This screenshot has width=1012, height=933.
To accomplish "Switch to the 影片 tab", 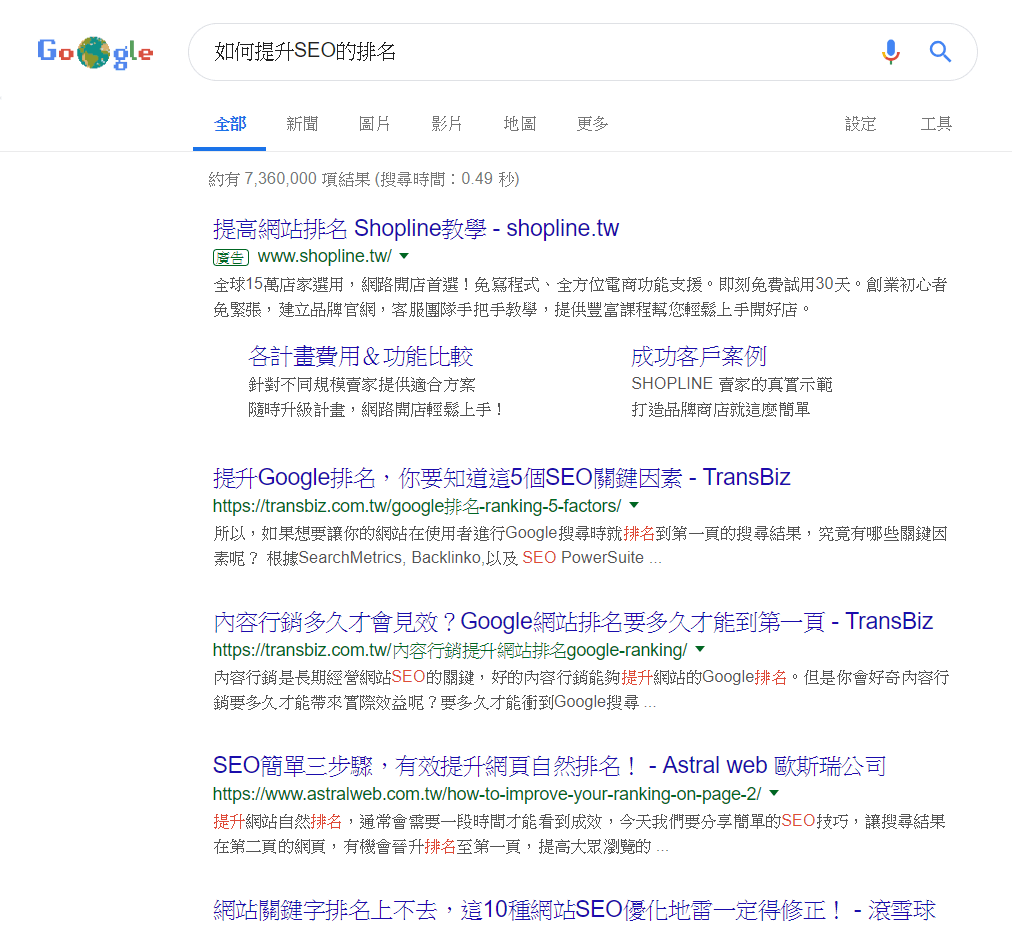I will [x=447, y=124].
